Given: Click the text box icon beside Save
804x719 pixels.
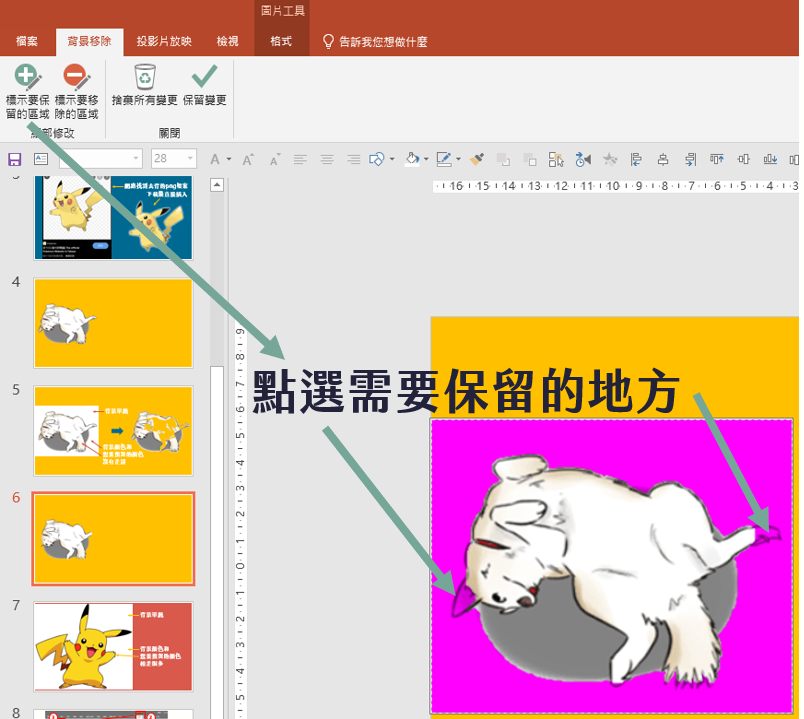Looking at the screenshot, I should click(x=41, y=159).
